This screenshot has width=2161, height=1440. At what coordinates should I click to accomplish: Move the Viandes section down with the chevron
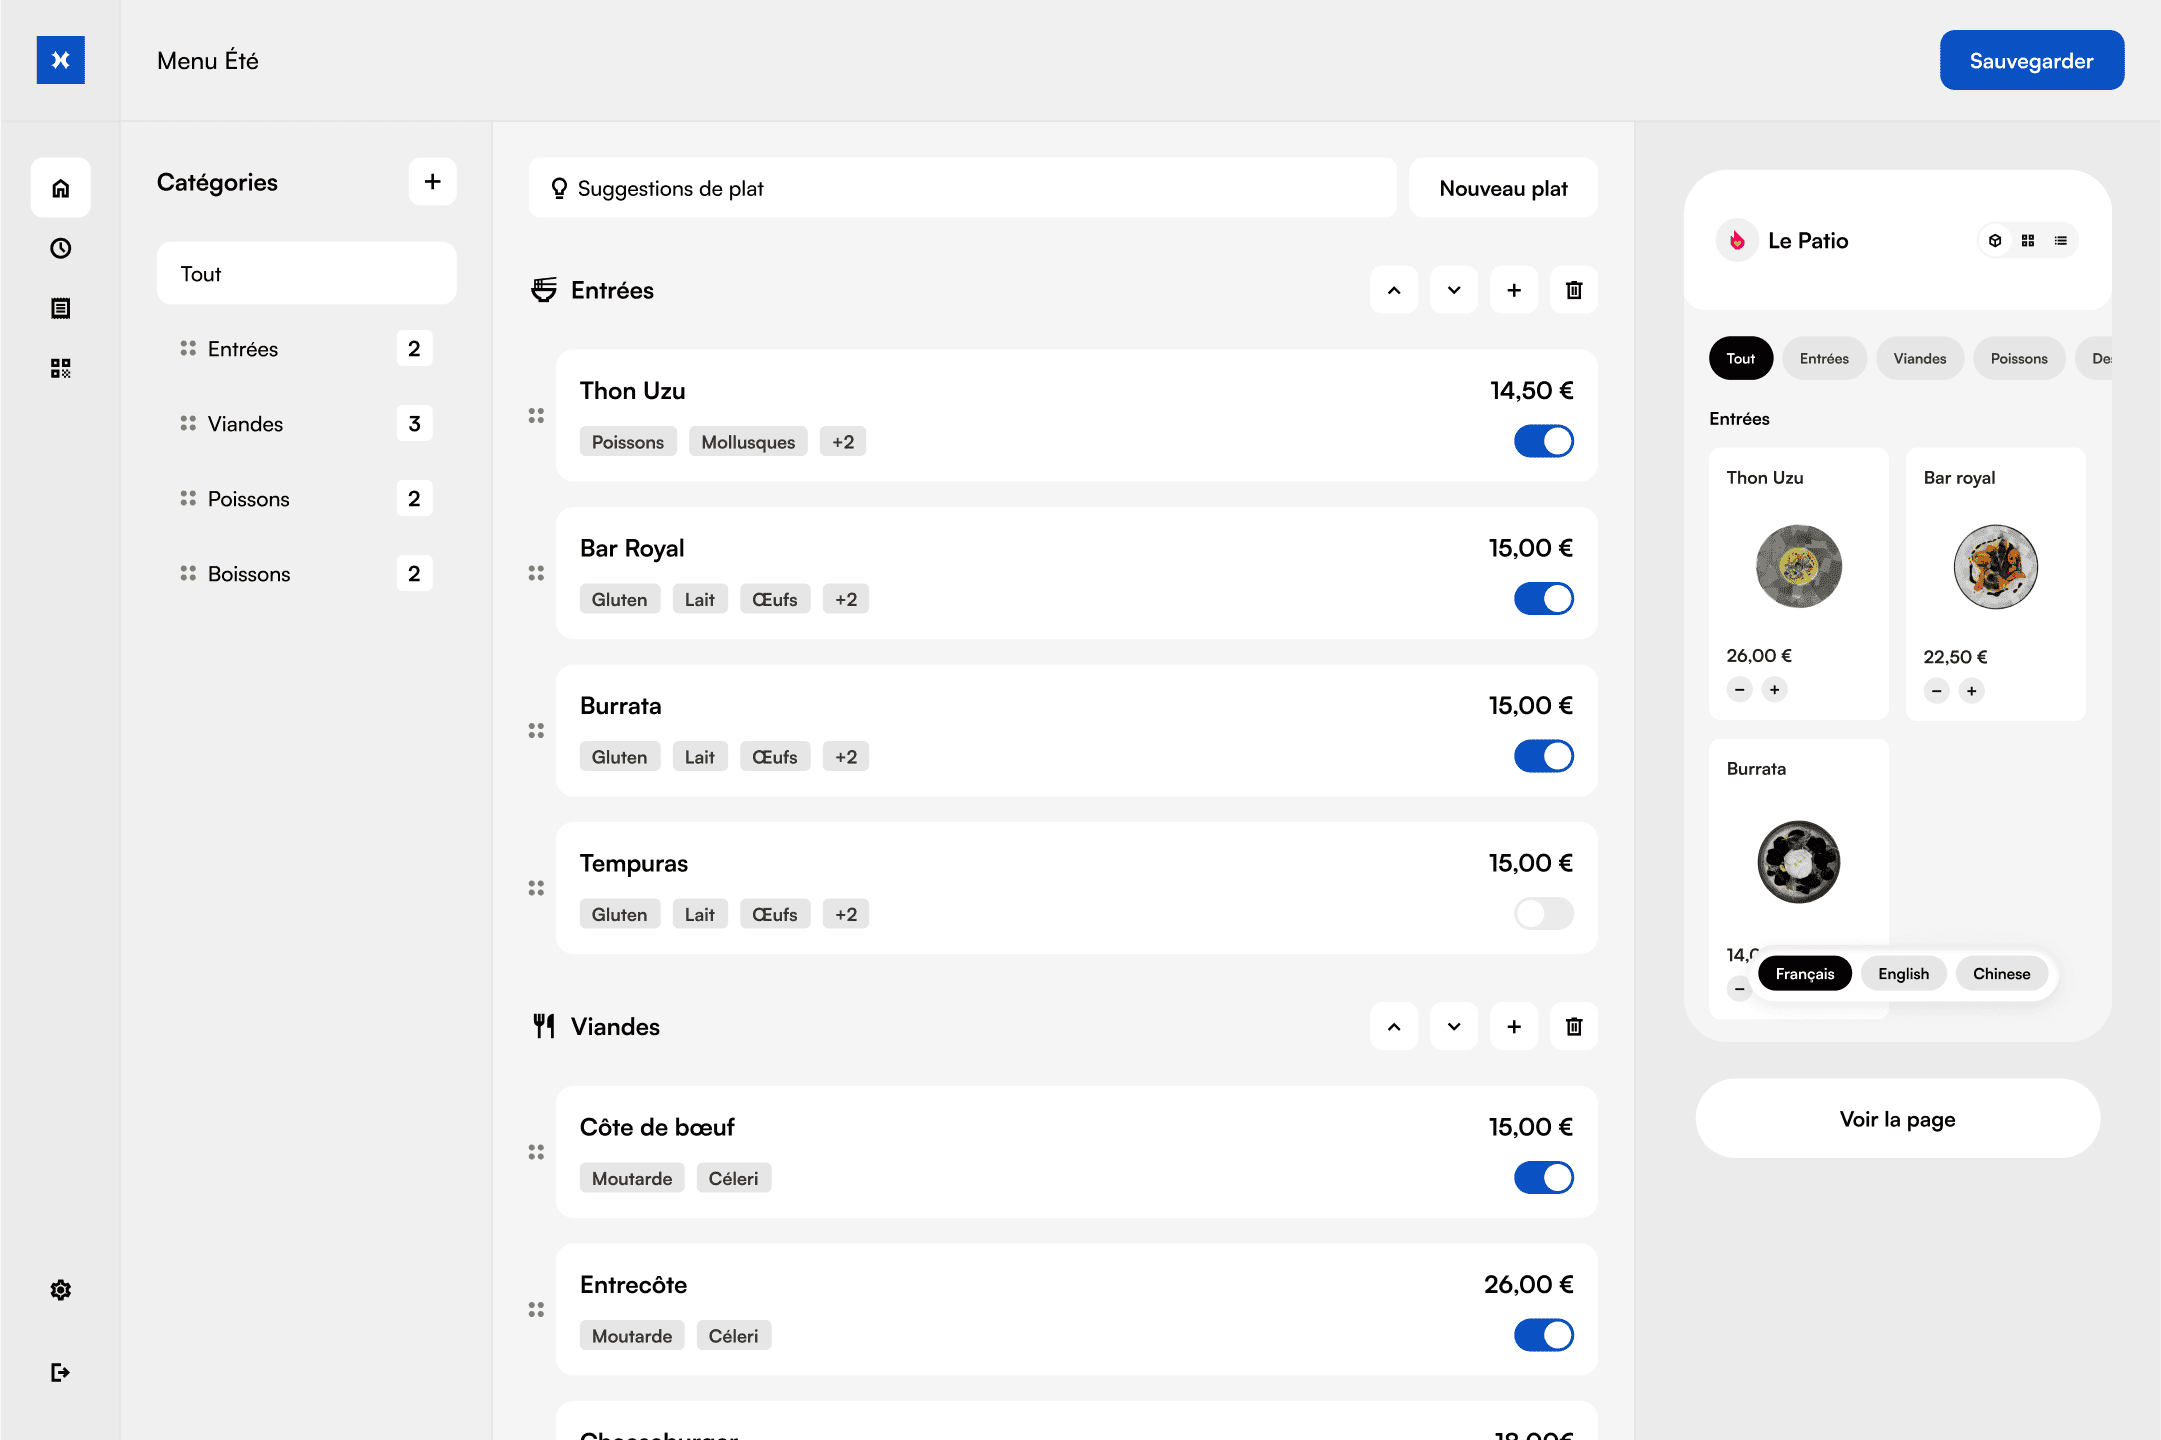[x=1454, y=1026]
